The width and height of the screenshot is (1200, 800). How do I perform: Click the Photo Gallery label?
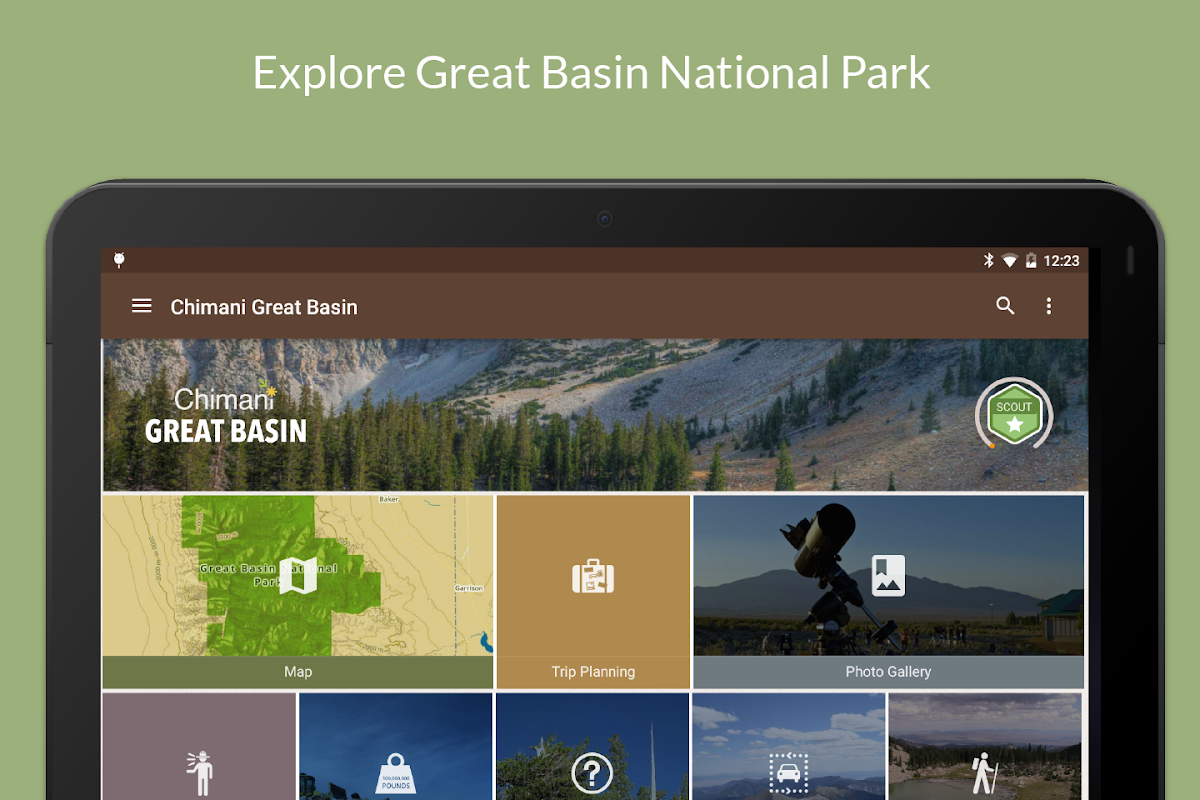pos(888,672)
